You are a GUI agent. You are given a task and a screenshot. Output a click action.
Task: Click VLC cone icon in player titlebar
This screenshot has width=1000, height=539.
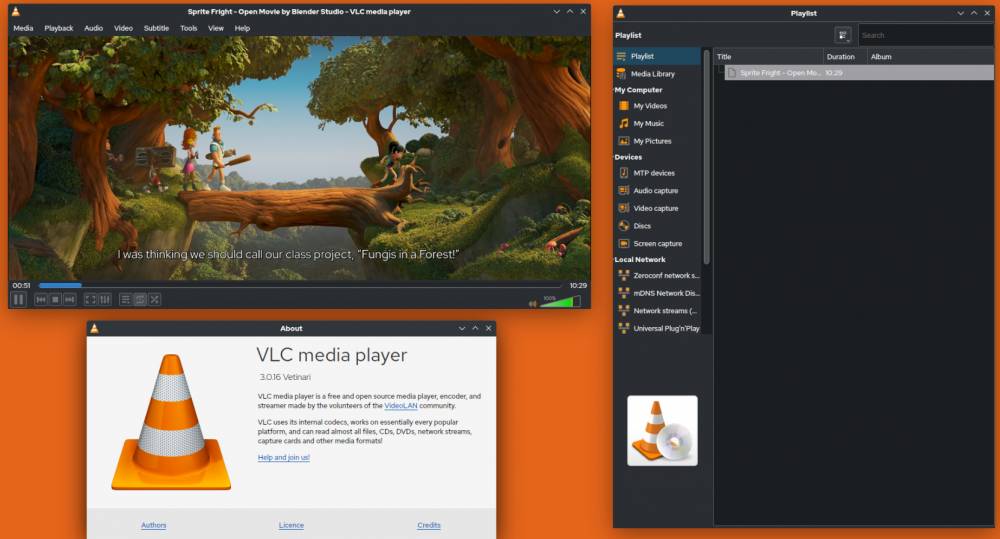click(x=16, y=11)
